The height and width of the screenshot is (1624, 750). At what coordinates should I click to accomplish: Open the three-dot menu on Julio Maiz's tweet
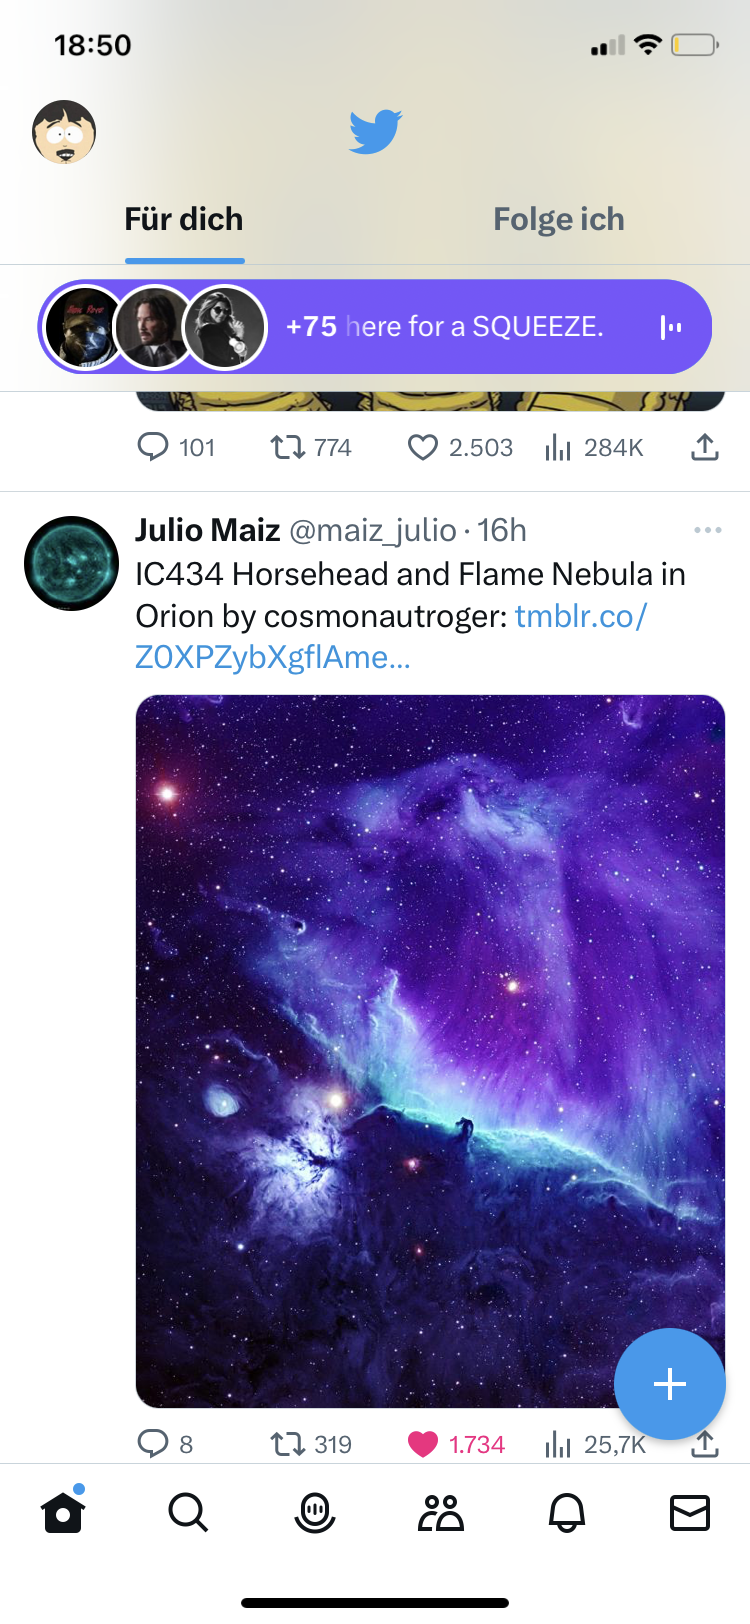tap(707, 530)
